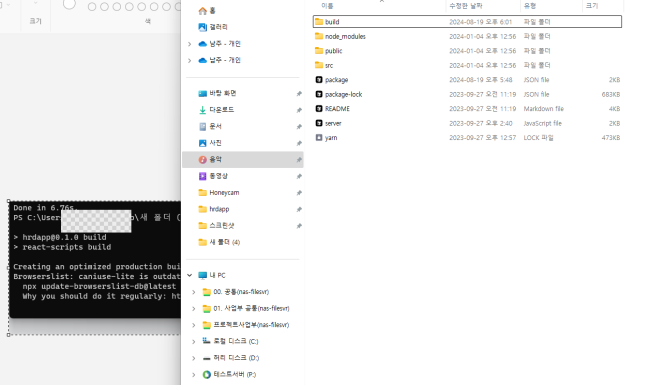650x385 pixels.
Task: Click the 내 PC computer icon
Action: (x=202, y=275)
